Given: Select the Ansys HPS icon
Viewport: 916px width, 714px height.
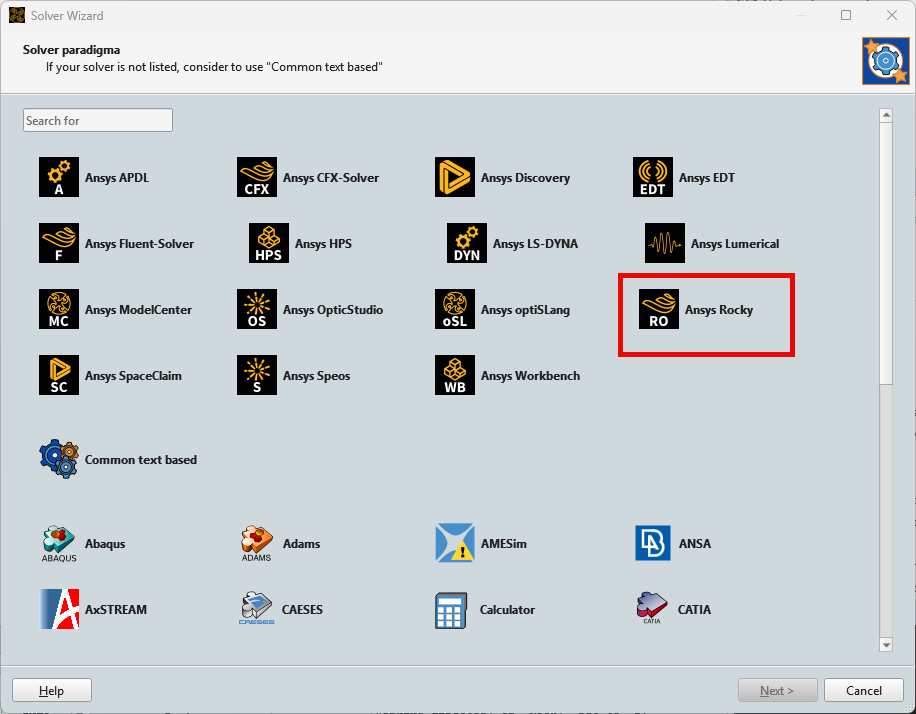Looking at the screenshot, I should point(269,243).
